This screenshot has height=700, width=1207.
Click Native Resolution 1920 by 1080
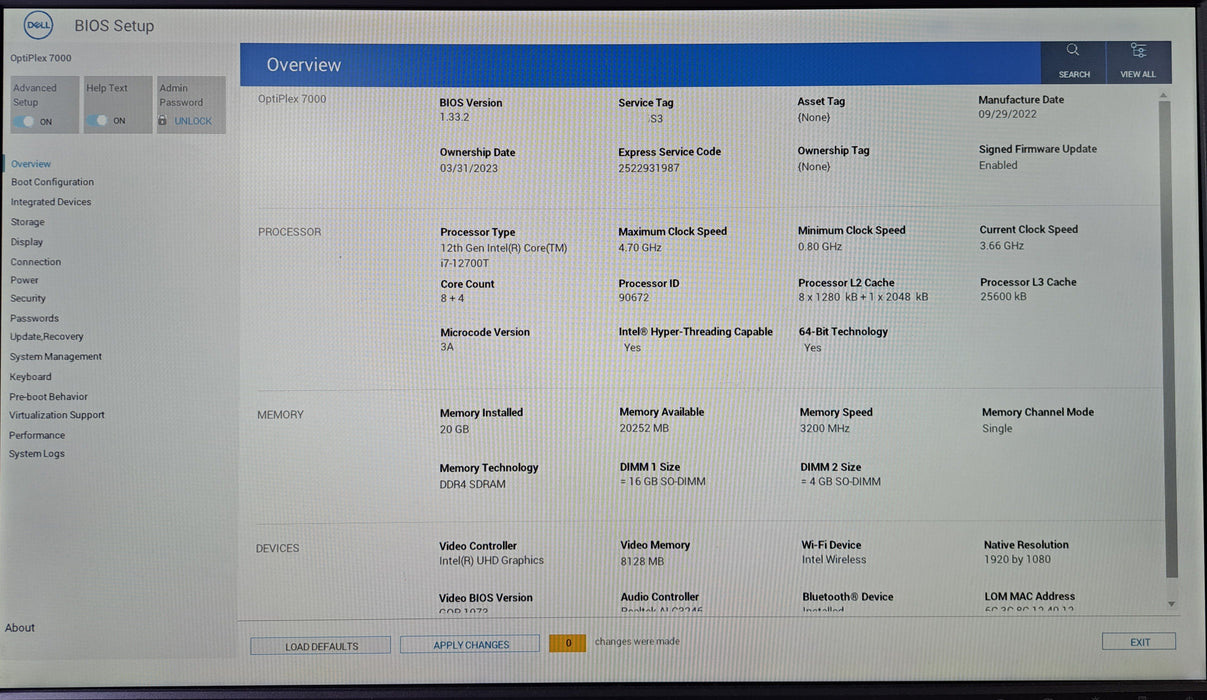1018,560
